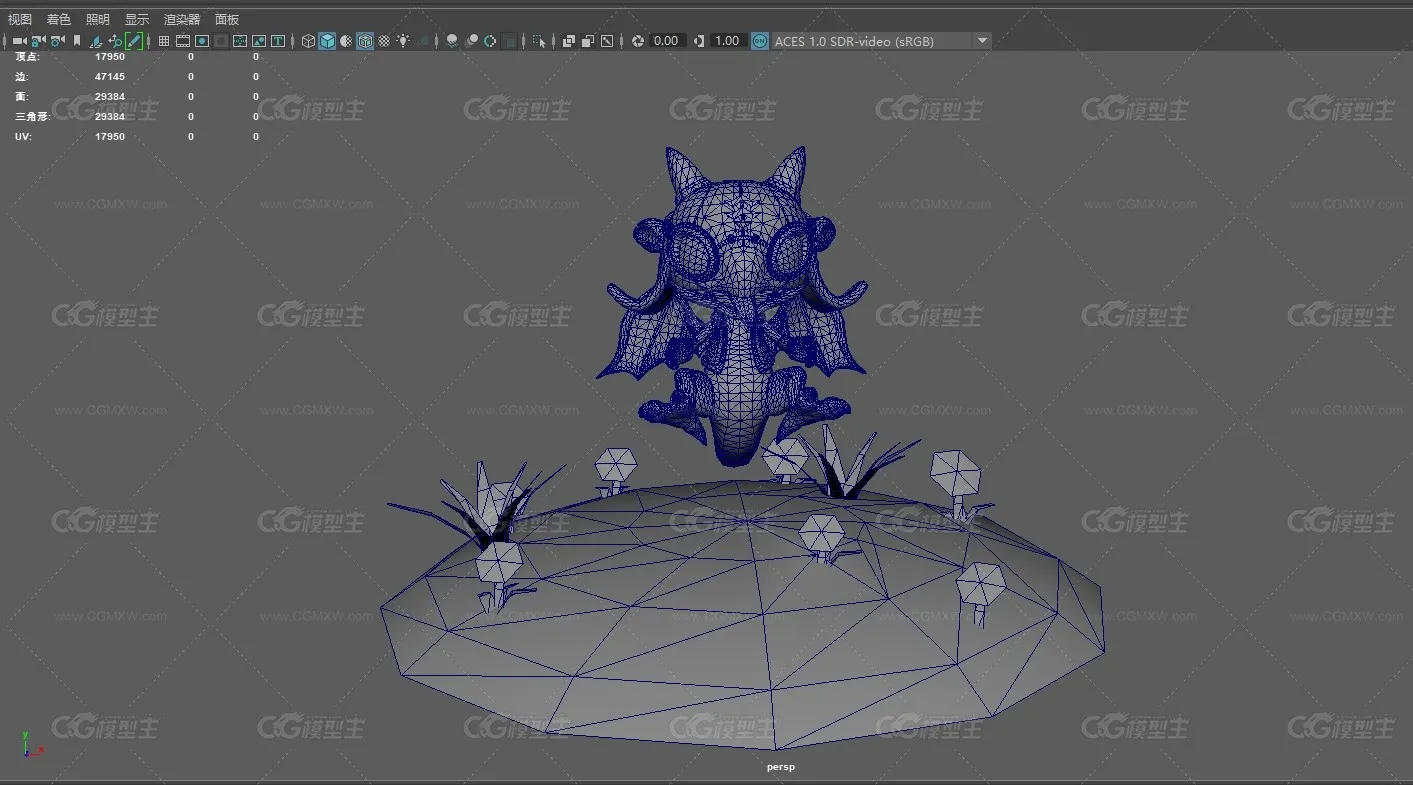Toggle the Gate Mask icon
The height and width of the screenshot is (785, 1413).
coord(221,41)
